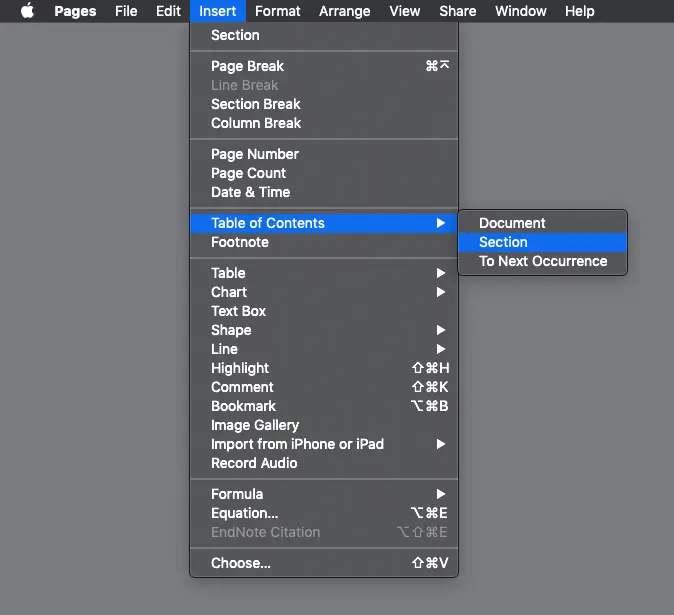Insert a Highlight

click(324, 368)
